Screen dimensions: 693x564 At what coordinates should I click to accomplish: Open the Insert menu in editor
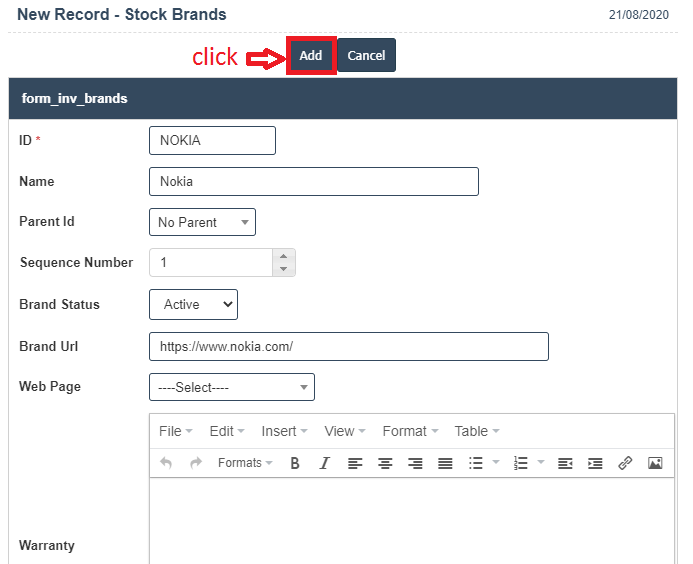tap(284, 431)
